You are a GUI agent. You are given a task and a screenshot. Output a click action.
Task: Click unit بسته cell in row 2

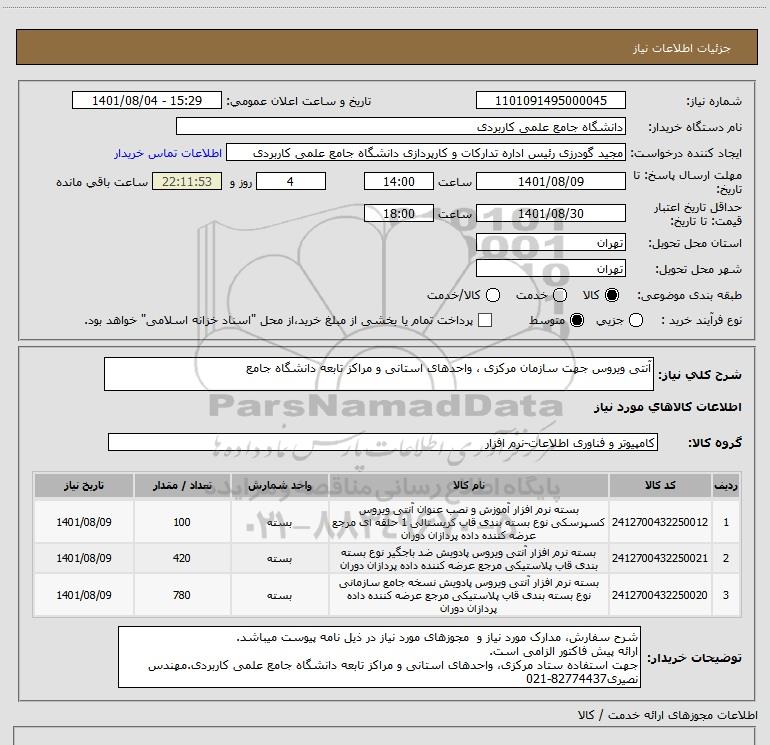click(x=279, y=558)
